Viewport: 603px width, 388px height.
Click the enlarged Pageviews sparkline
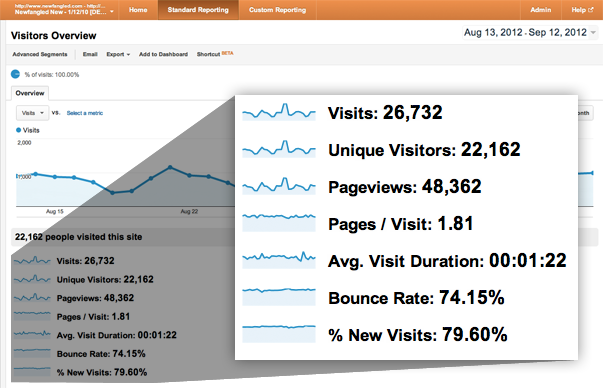tap(279, 186)
